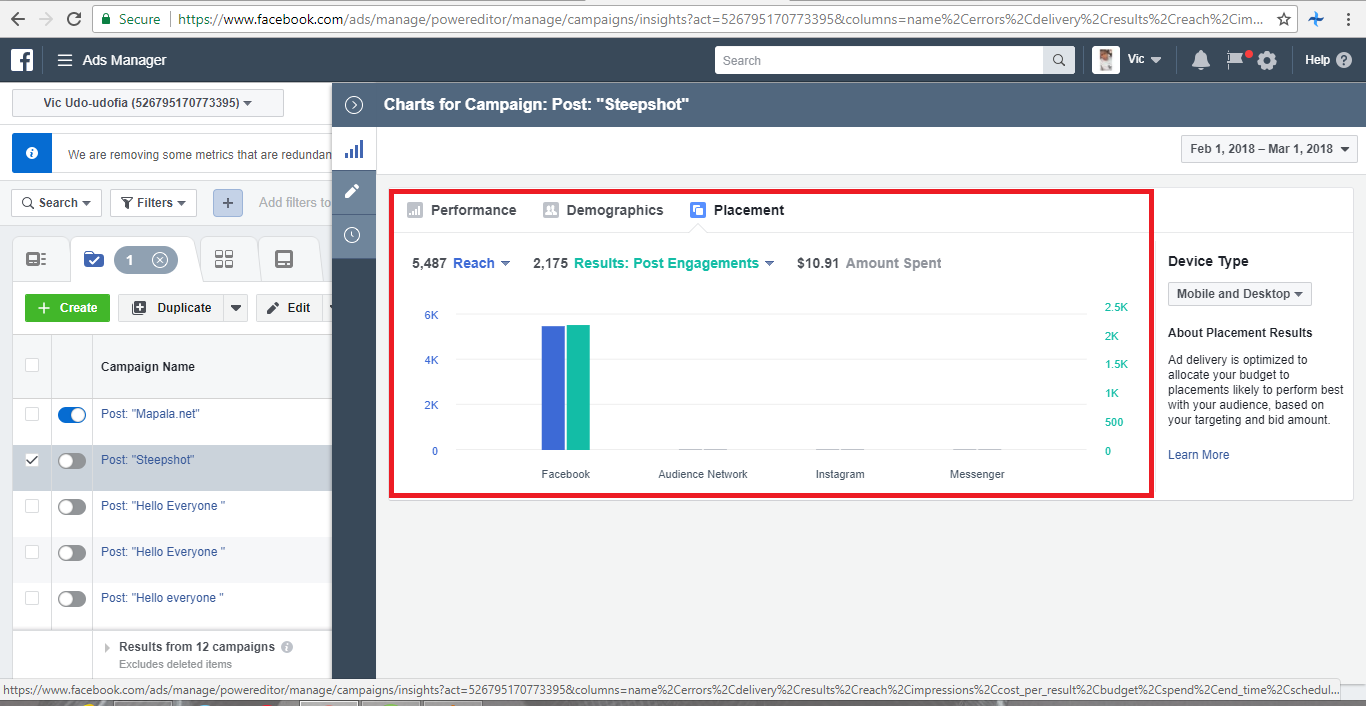Click the Duplicate button

[x=171, y=308]
